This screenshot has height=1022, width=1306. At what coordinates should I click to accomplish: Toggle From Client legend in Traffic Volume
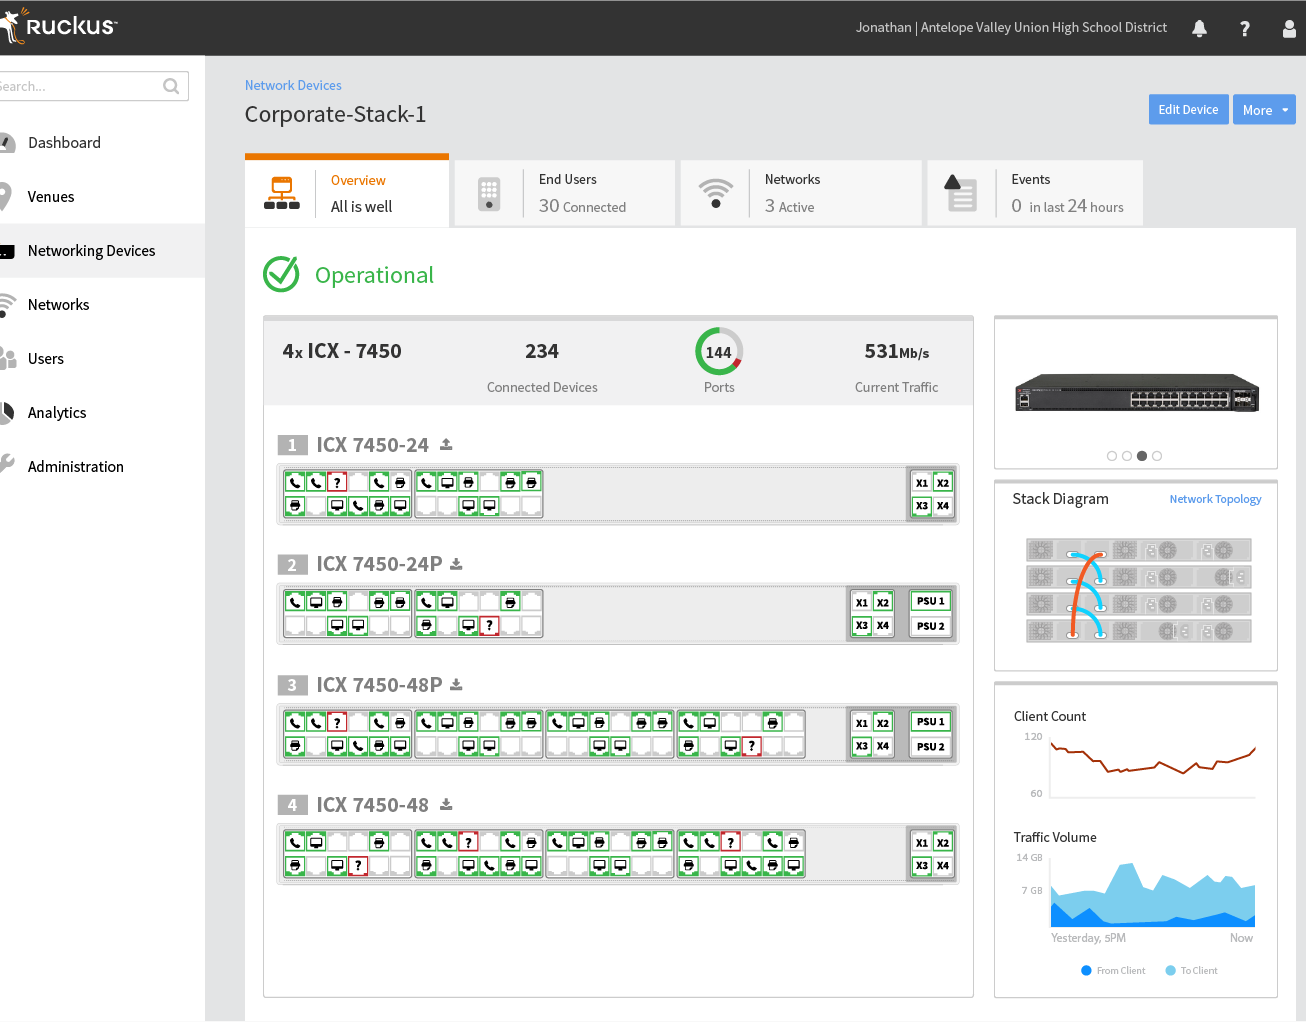point(1113,971)
